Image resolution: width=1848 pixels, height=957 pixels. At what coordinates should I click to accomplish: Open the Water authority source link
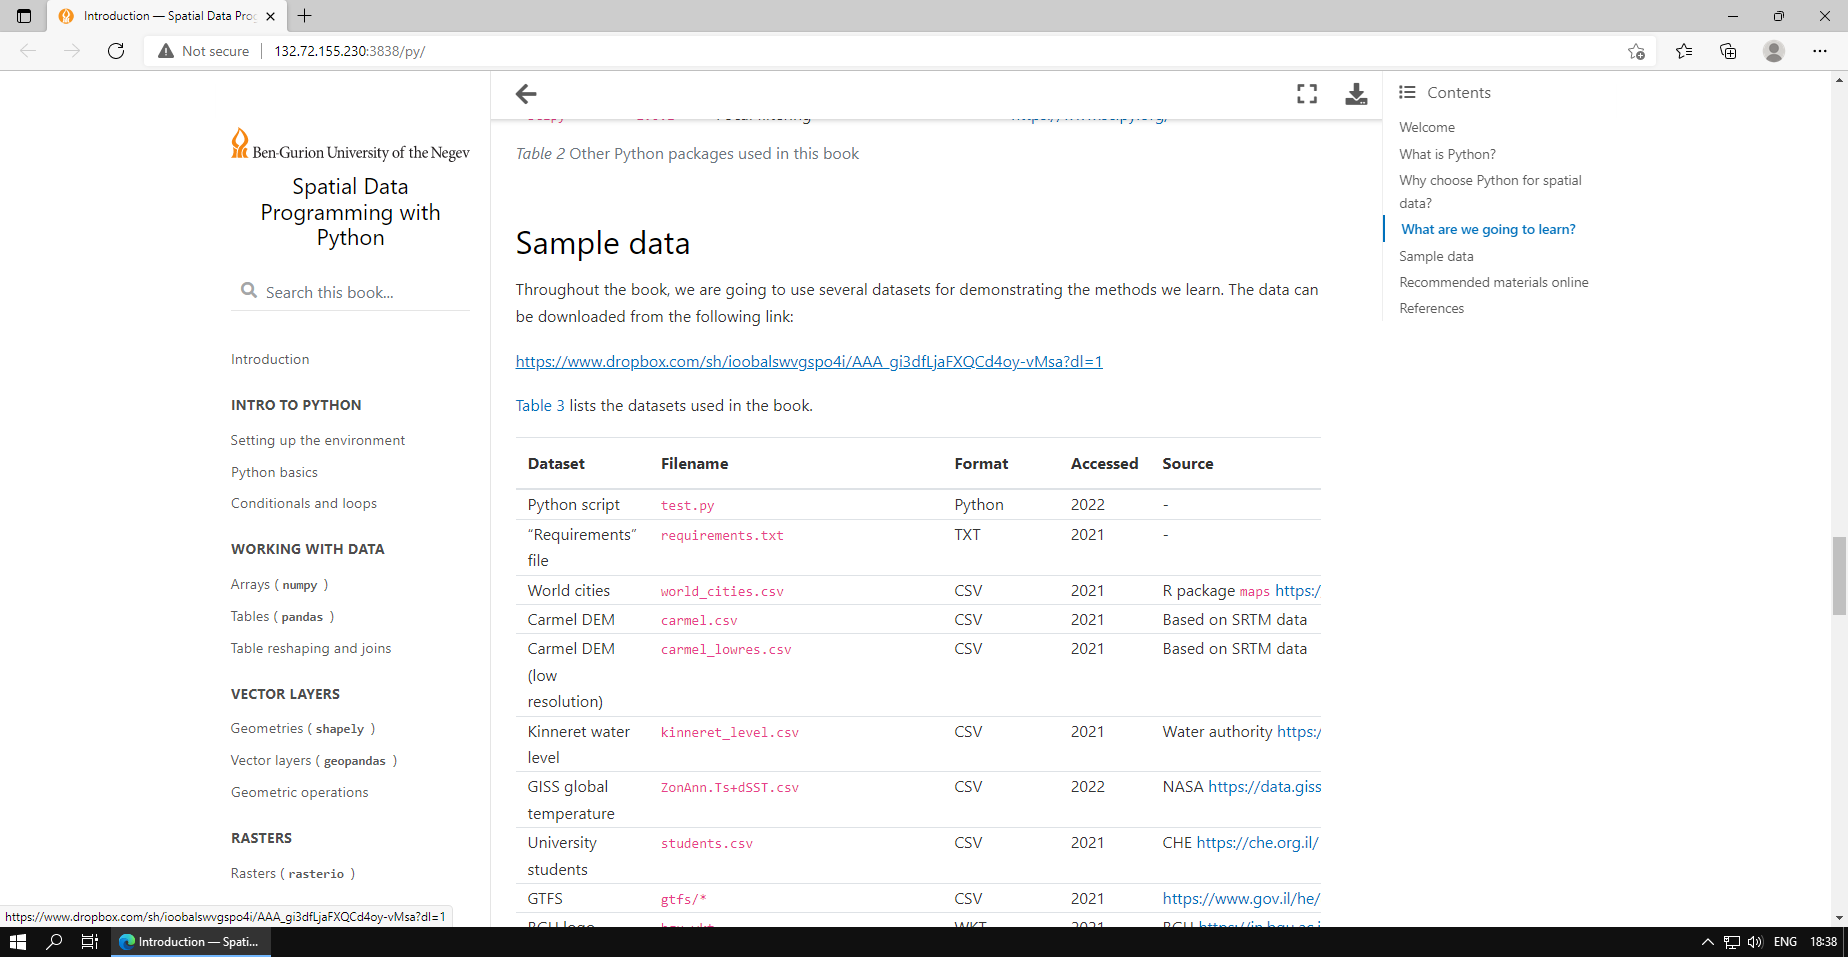coord(1299,731)
